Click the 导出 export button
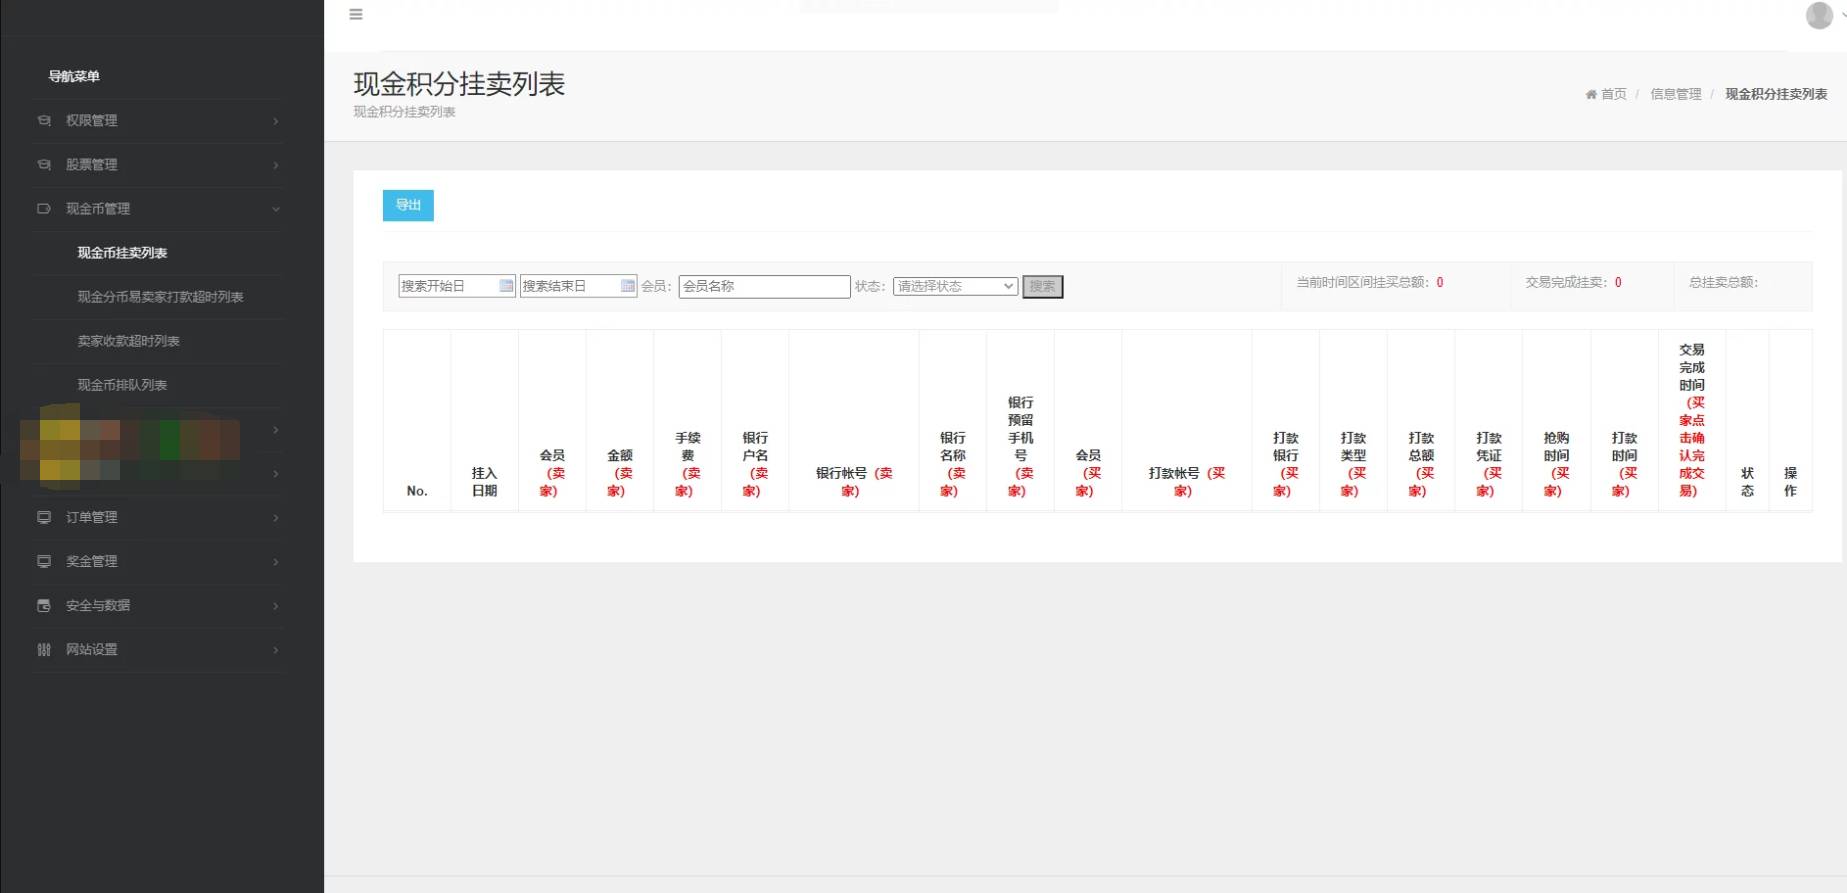Image resolution: width=1847 pixels, height=893 pixels. click(408, 205)
